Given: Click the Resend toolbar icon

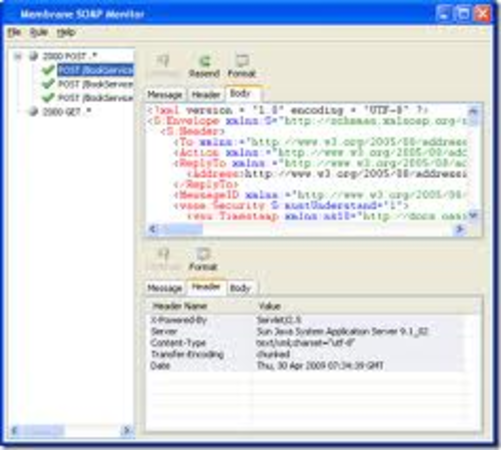Looking at the screenshot, I should (x=204, y=61).
